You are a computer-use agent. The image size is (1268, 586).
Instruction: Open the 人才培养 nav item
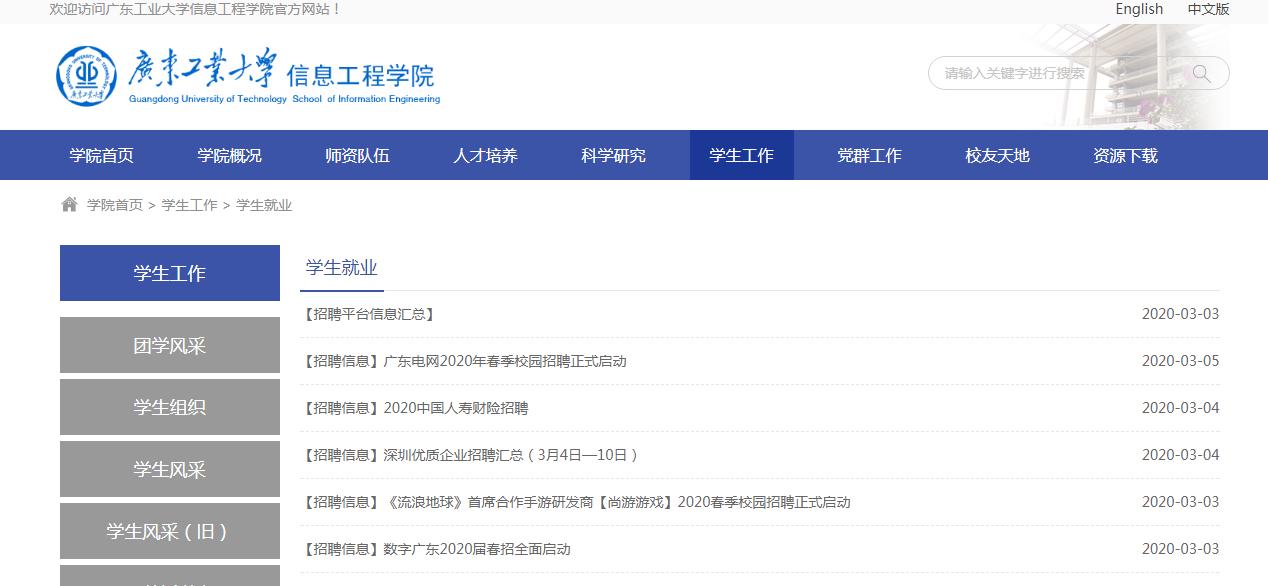click(485, 155)
